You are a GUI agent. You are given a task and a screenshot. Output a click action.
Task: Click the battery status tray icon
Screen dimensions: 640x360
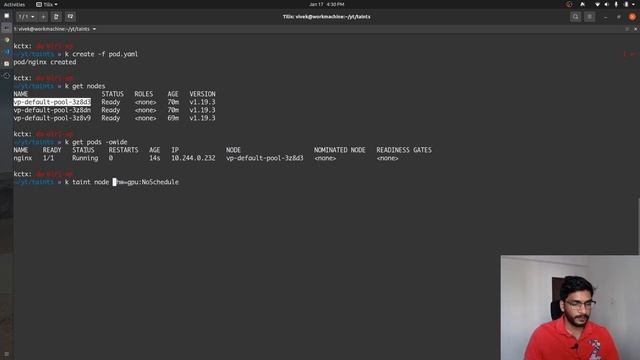[x=626, y=4]
